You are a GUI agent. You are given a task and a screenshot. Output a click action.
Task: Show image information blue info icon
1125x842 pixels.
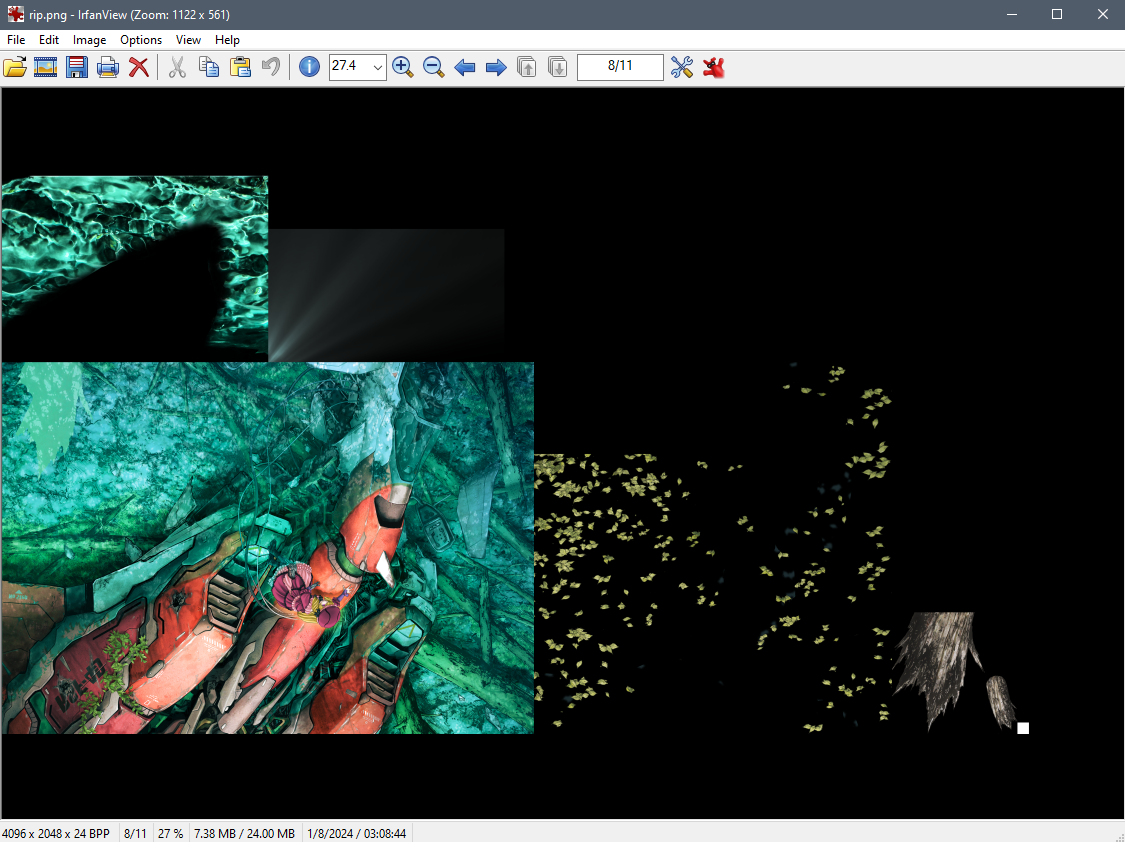point(309,67)
